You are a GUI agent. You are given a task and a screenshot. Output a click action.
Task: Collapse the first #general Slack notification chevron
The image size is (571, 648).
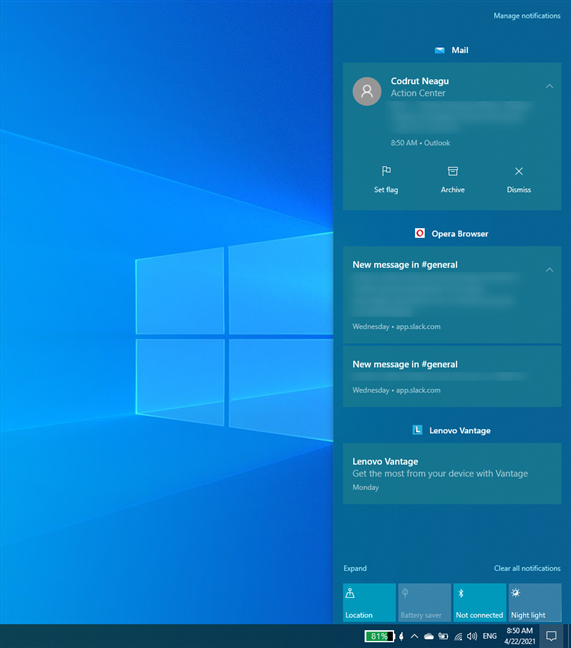click(x=550, y=270)
